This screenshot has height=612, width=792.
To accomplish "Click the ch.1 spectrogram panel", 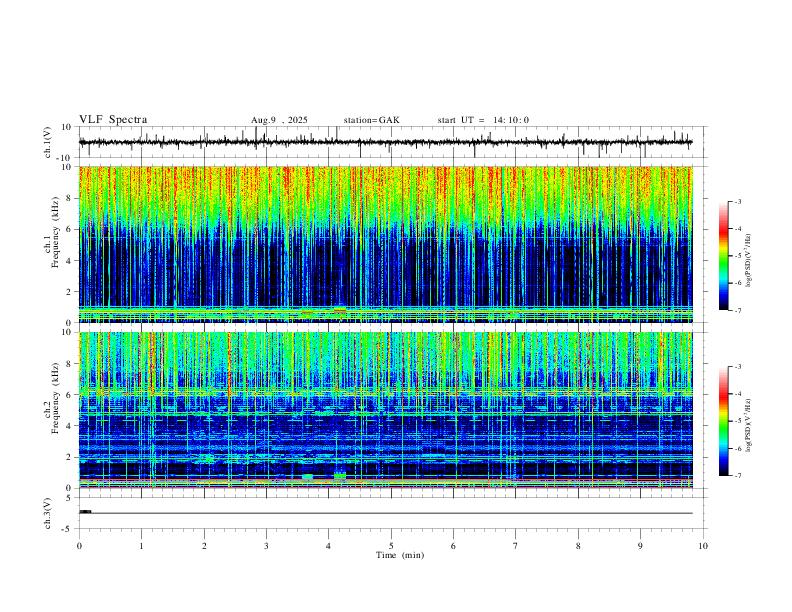I will (385, 244).
